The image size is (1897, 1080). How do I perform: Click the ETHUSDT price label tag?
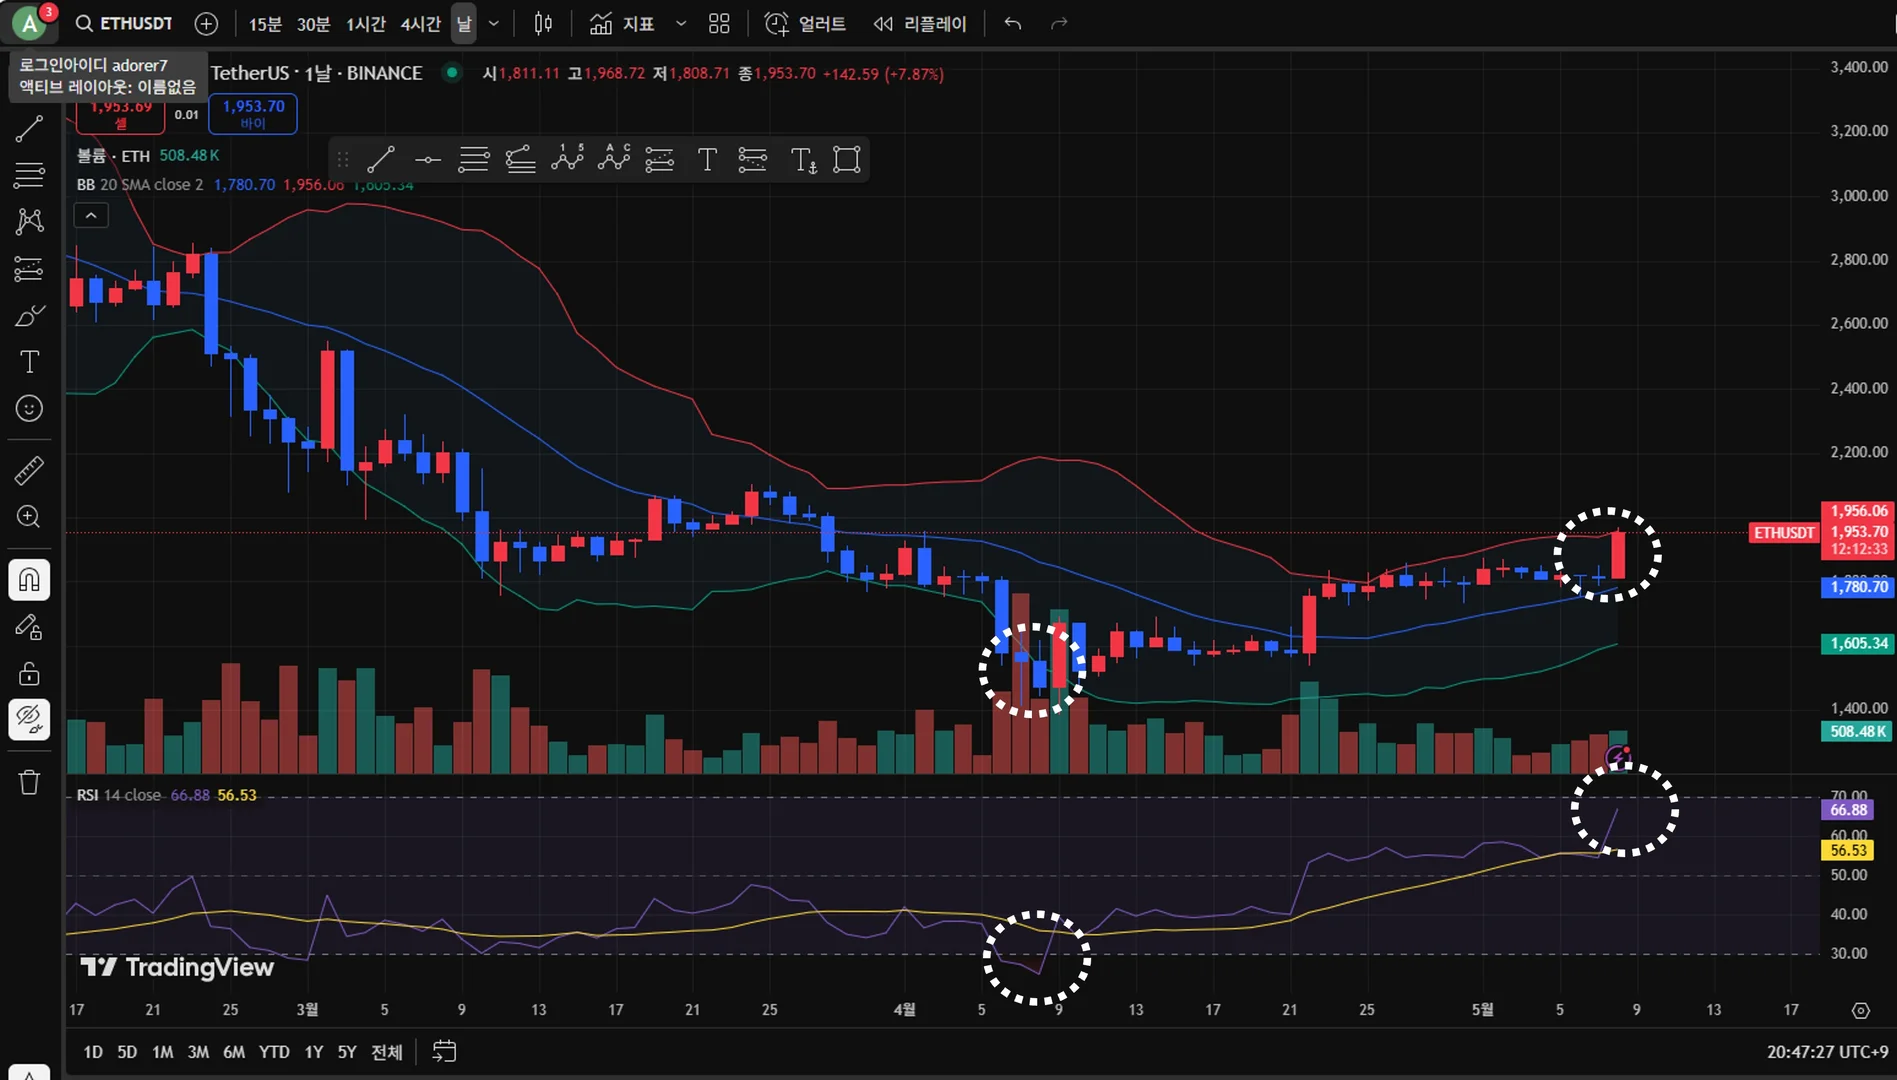pos(1784,533)
